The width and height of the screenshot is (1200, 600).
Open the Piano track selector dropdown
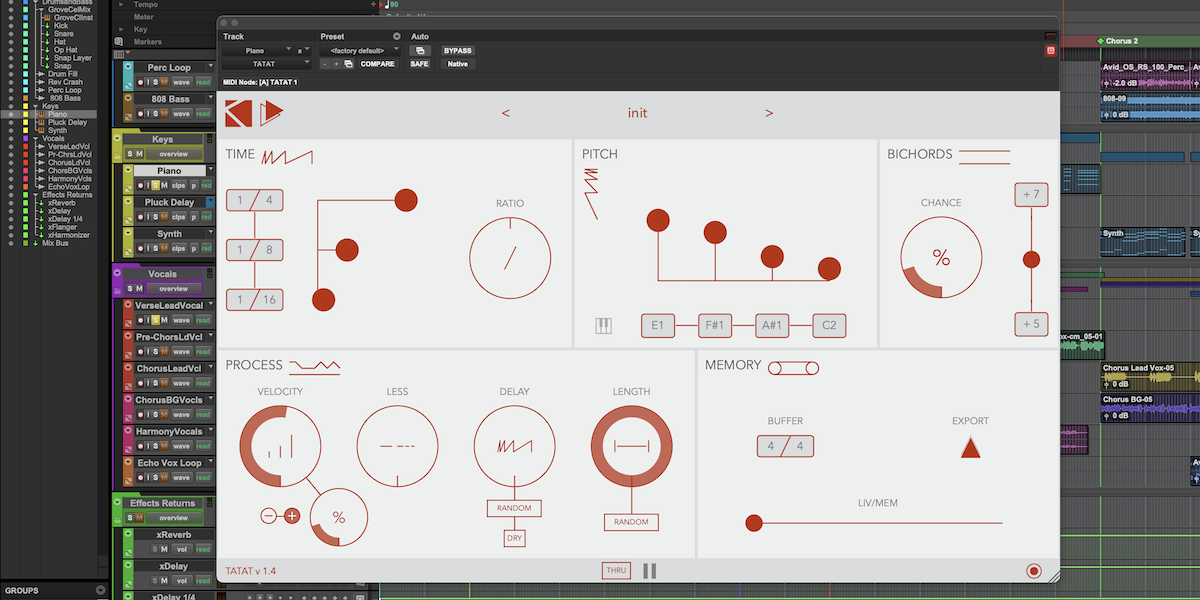(x=258, y=50)
